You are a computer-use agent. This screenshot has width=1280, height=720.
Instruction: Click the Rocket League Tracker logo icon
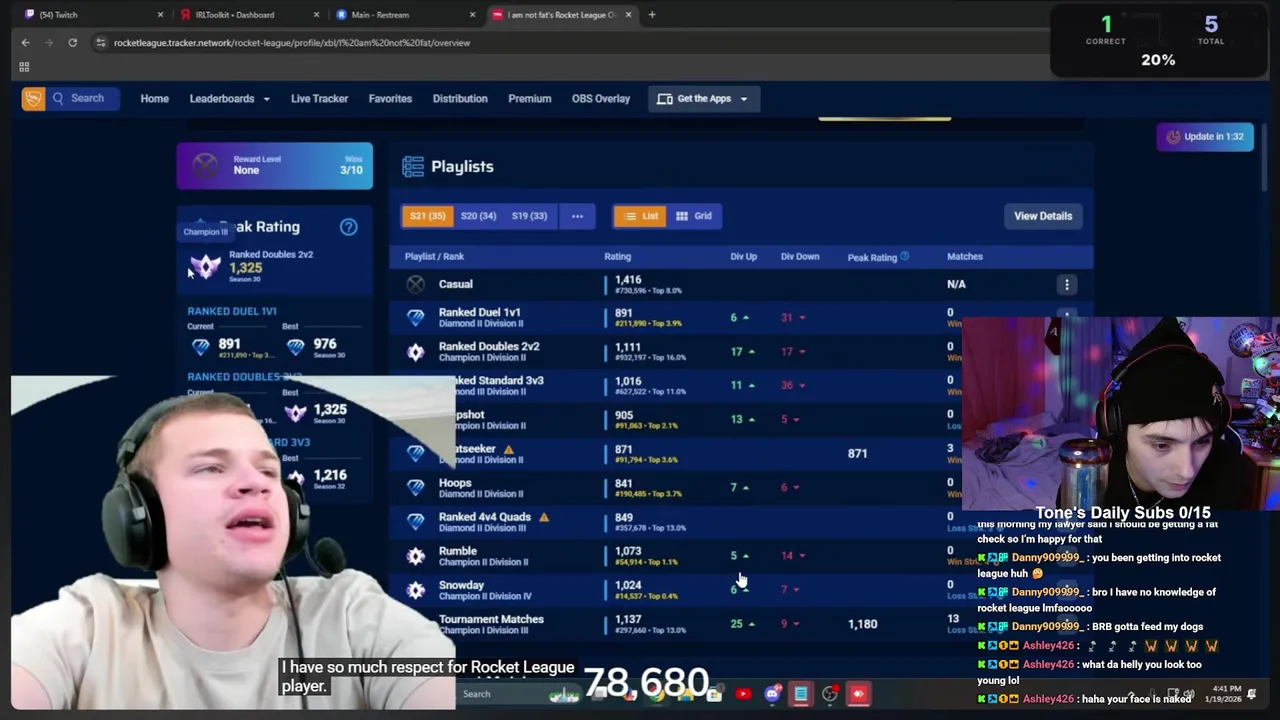coord(33,98)
